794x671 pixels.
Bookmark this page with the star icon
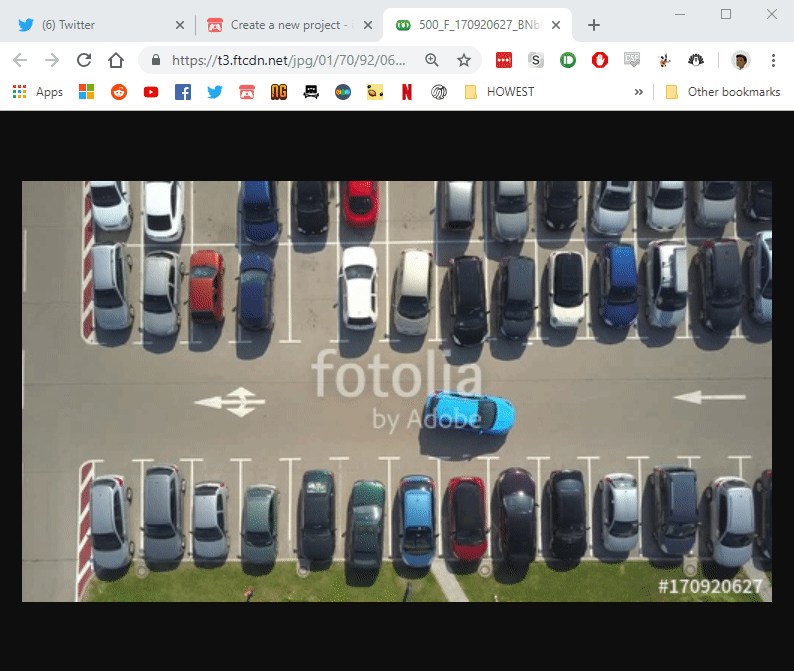pos(463,60)
